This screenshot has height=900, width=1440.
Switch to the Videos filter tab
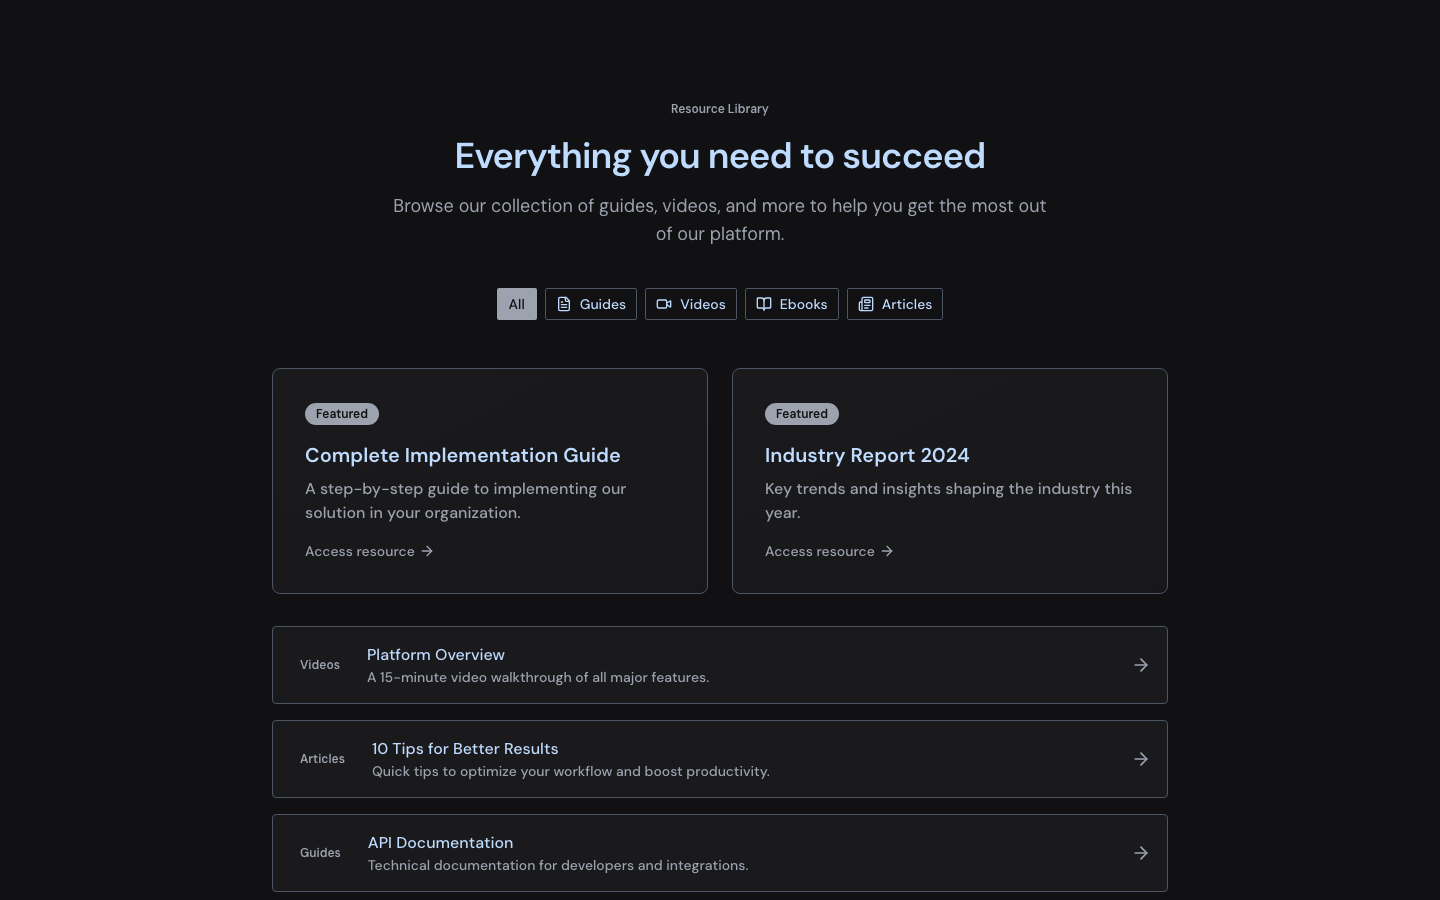[691, 304]
